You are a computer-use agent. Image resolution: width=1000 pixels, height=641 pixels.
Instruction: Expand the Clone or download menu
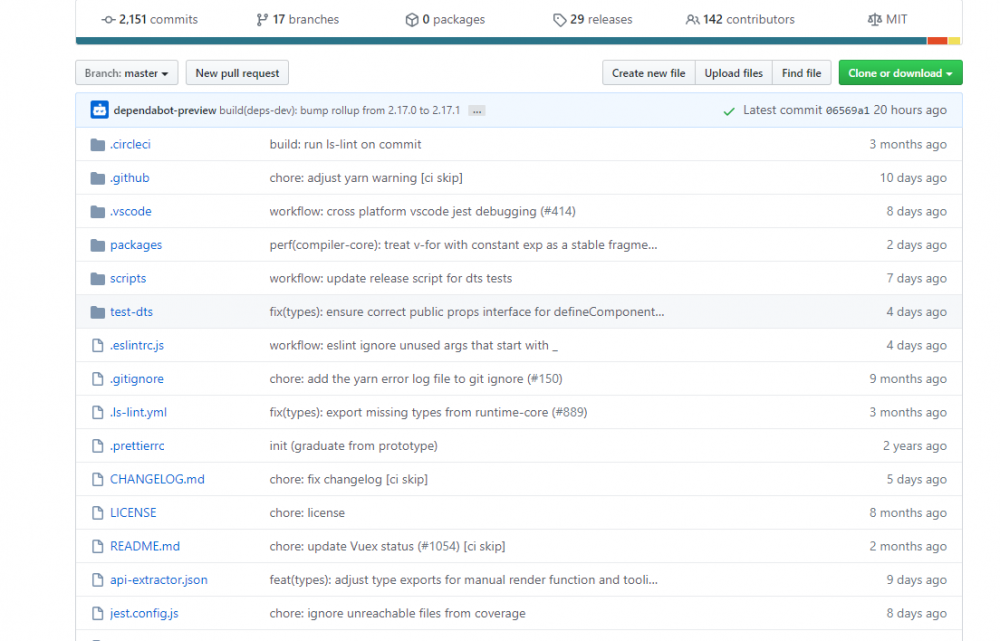(x=900, y=73)
